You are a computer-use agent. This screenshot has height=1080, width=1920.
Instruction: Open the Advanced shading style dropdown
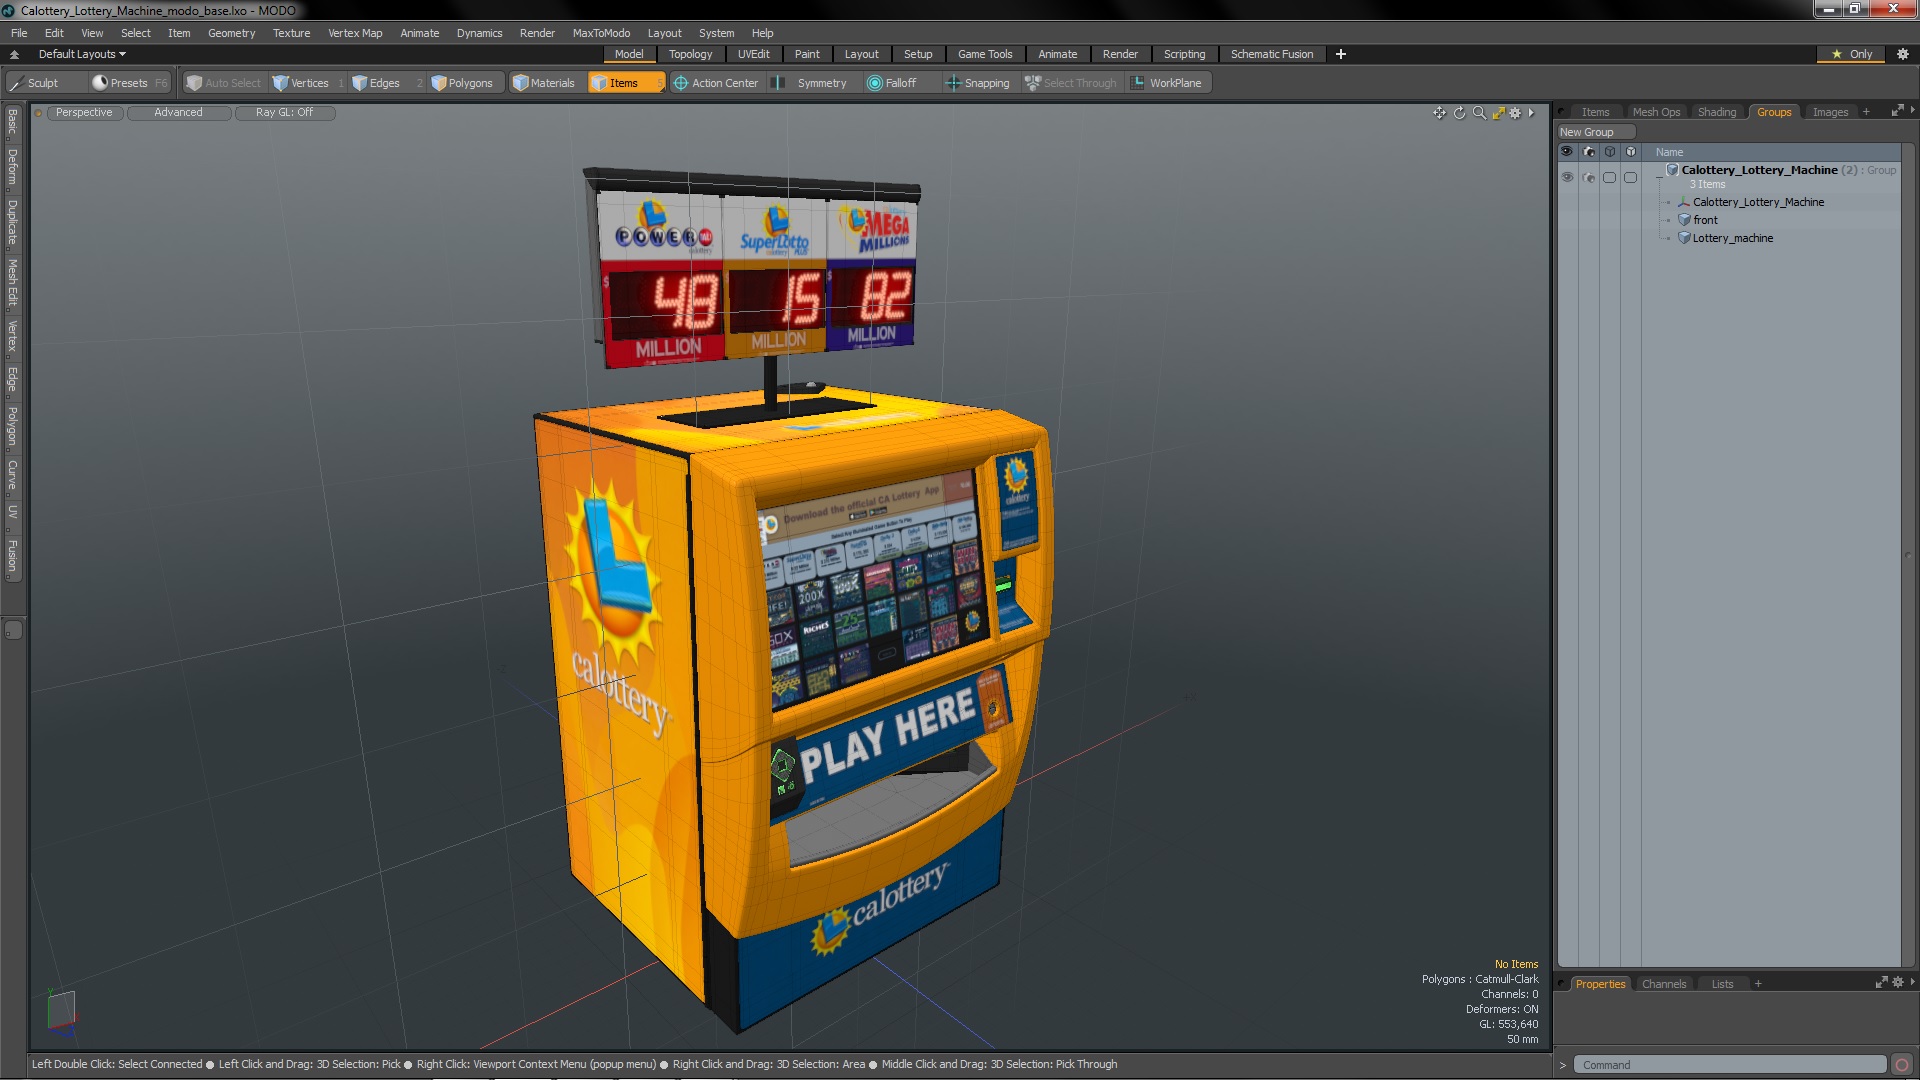[178, 113]
